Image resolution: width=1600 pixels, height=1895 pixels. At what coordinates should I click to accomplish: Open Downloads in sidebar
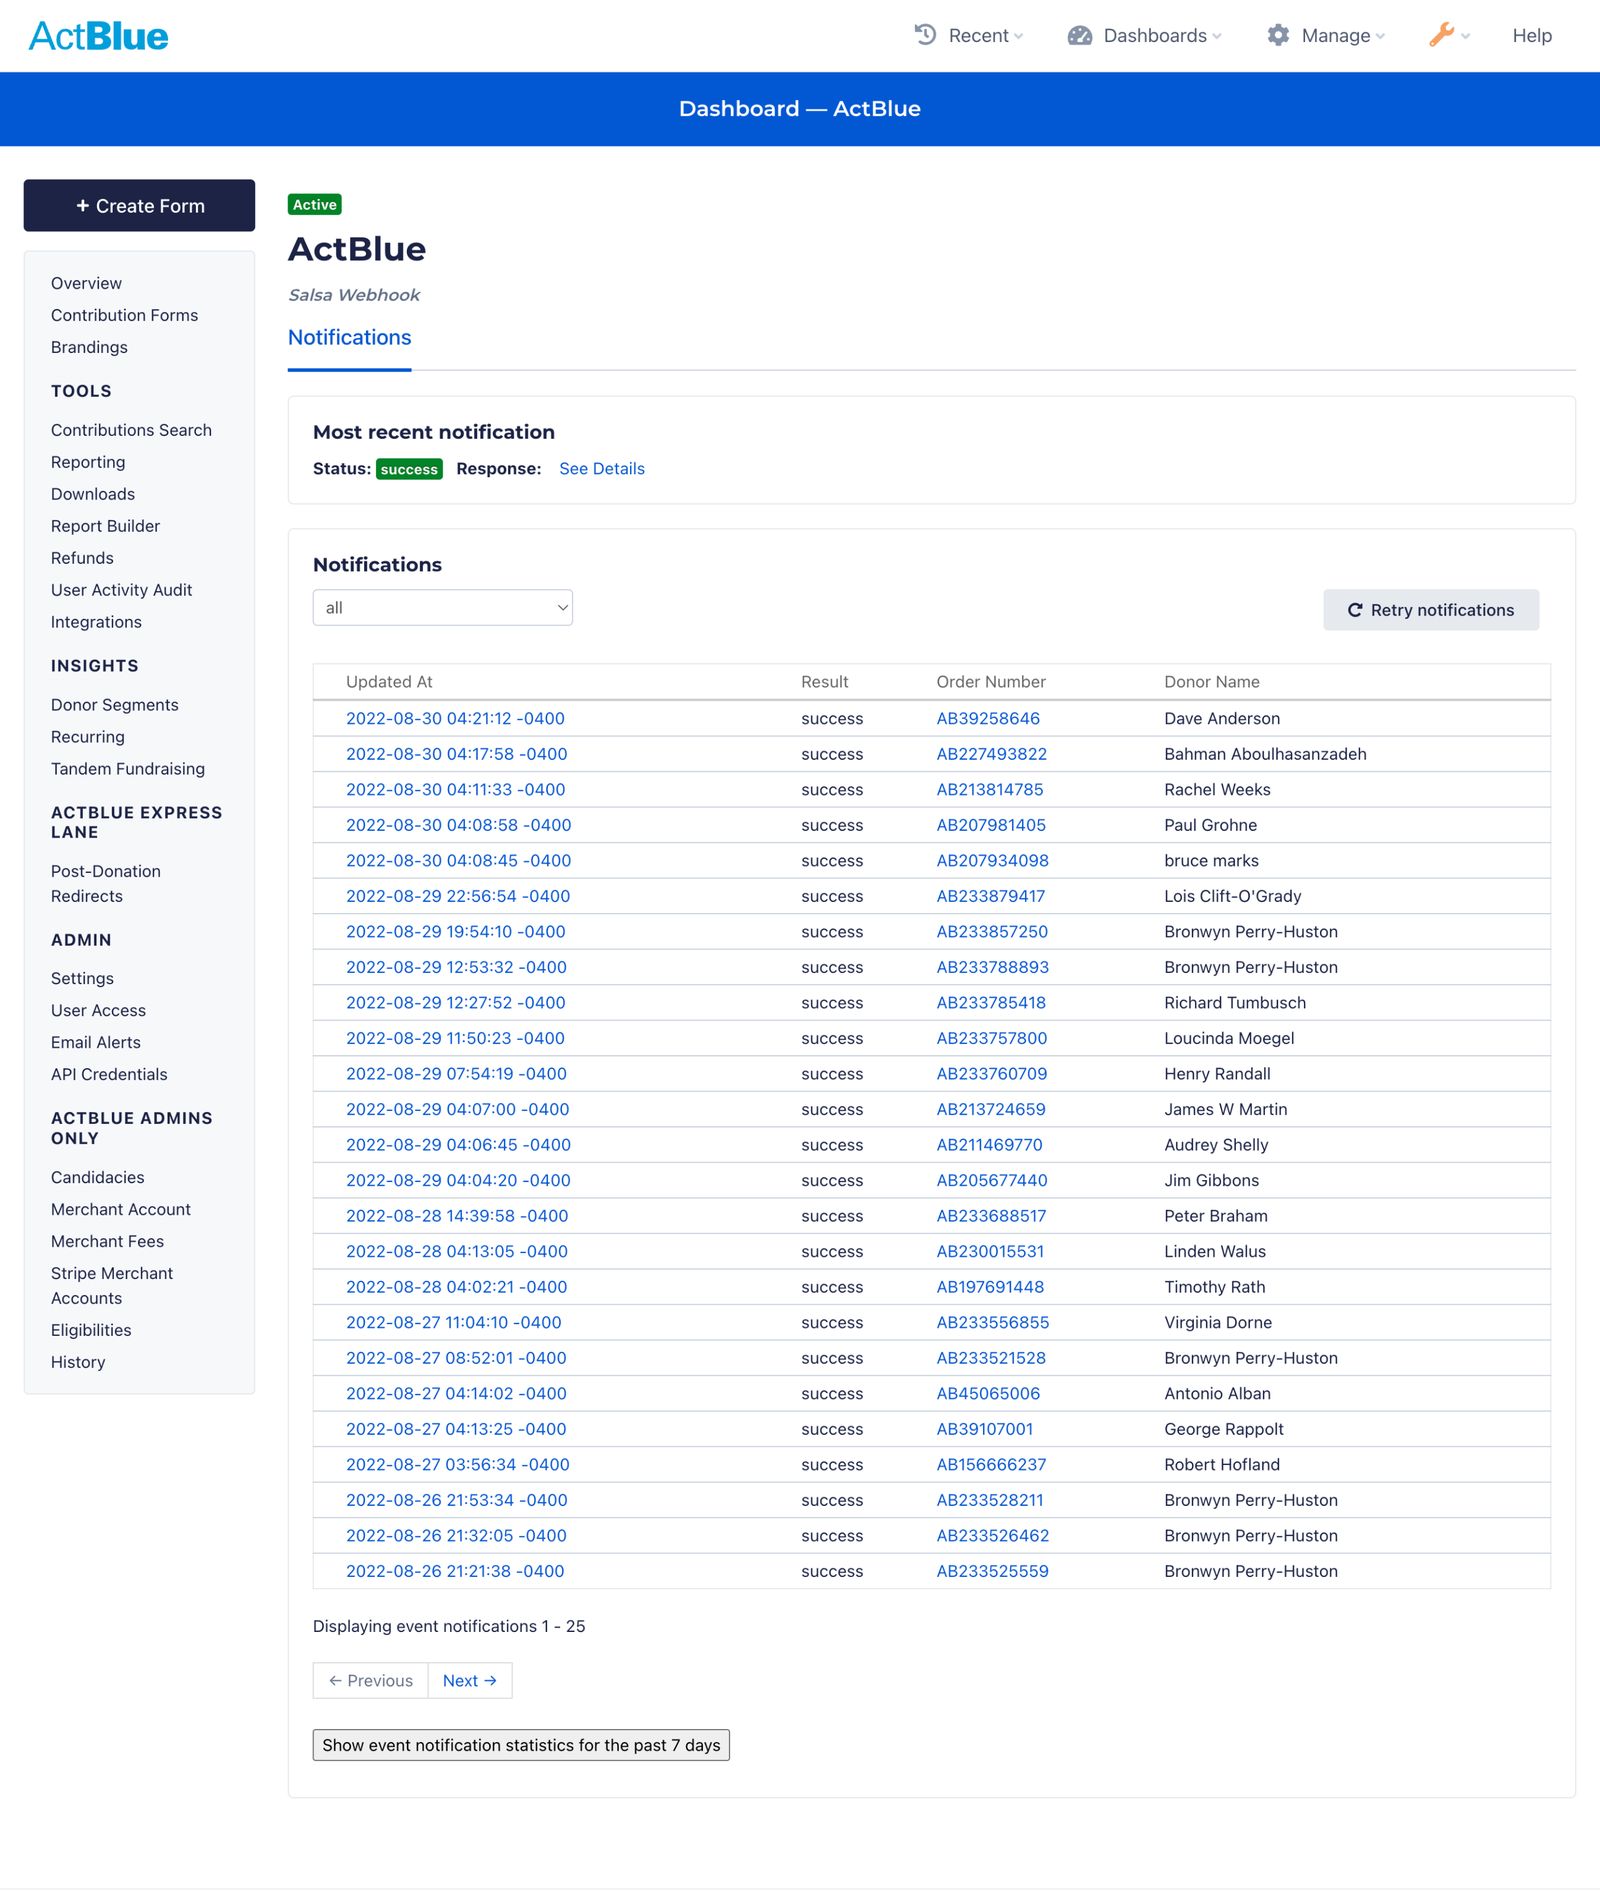(x=93, y=495)
